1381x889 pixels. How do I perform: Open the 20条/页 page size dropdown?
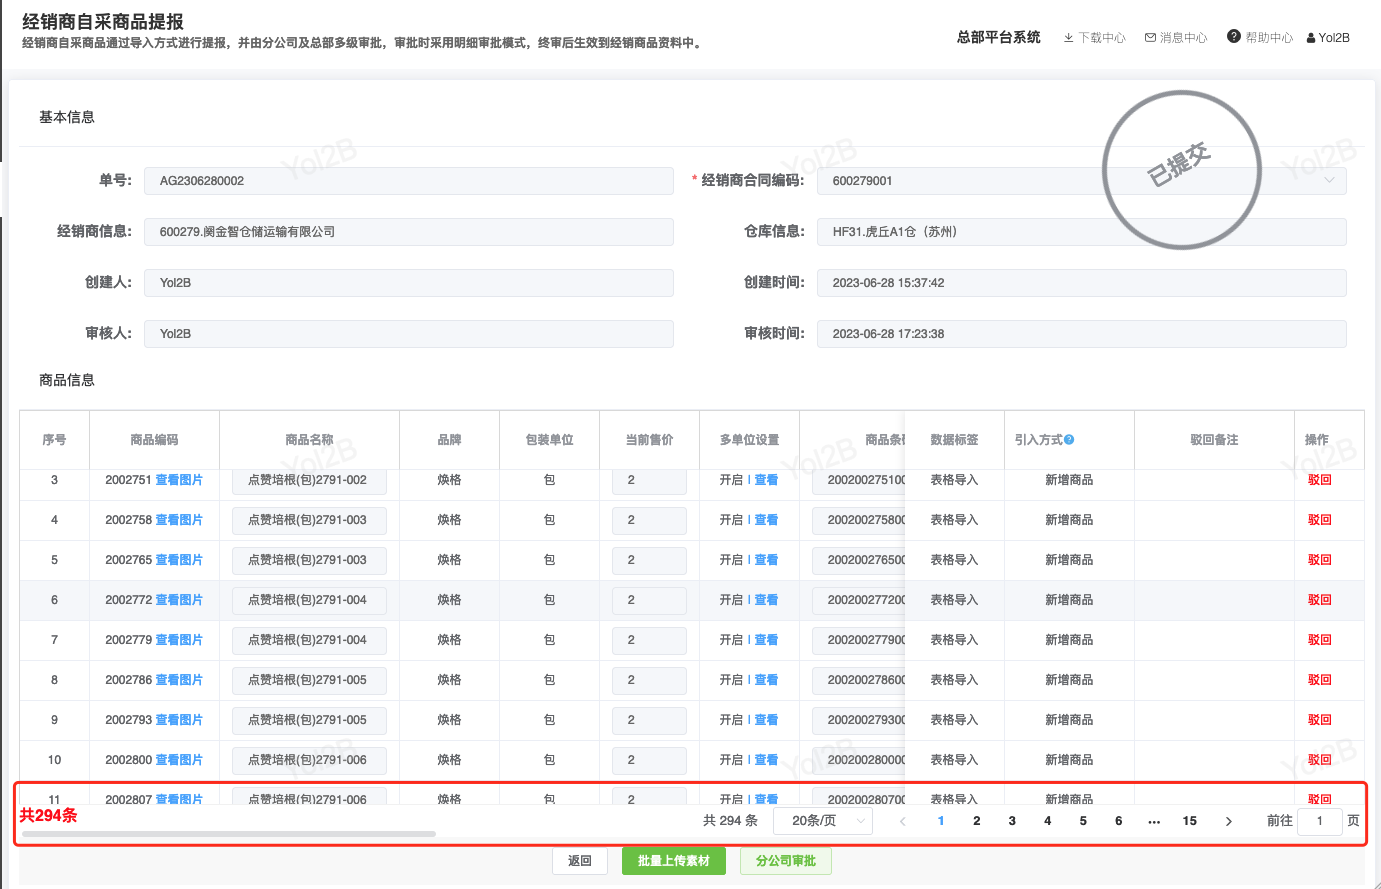pos(823,821)
